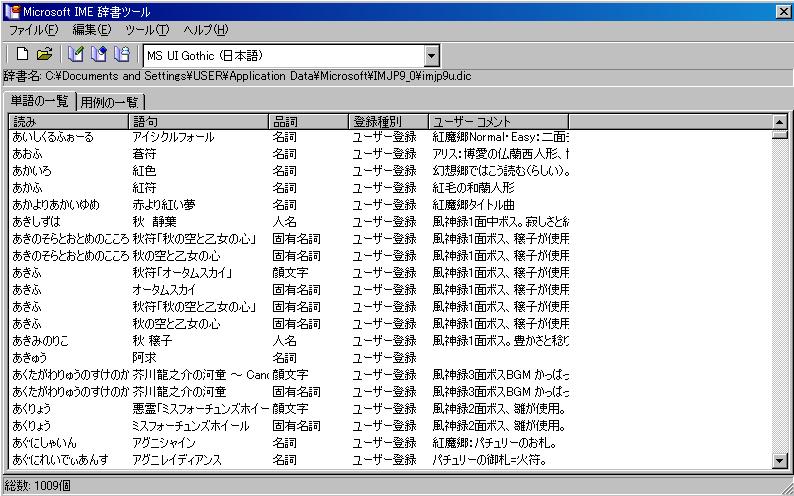
Task: Select the あぐにしゃいん reading entry
Action: click(44, 443)
